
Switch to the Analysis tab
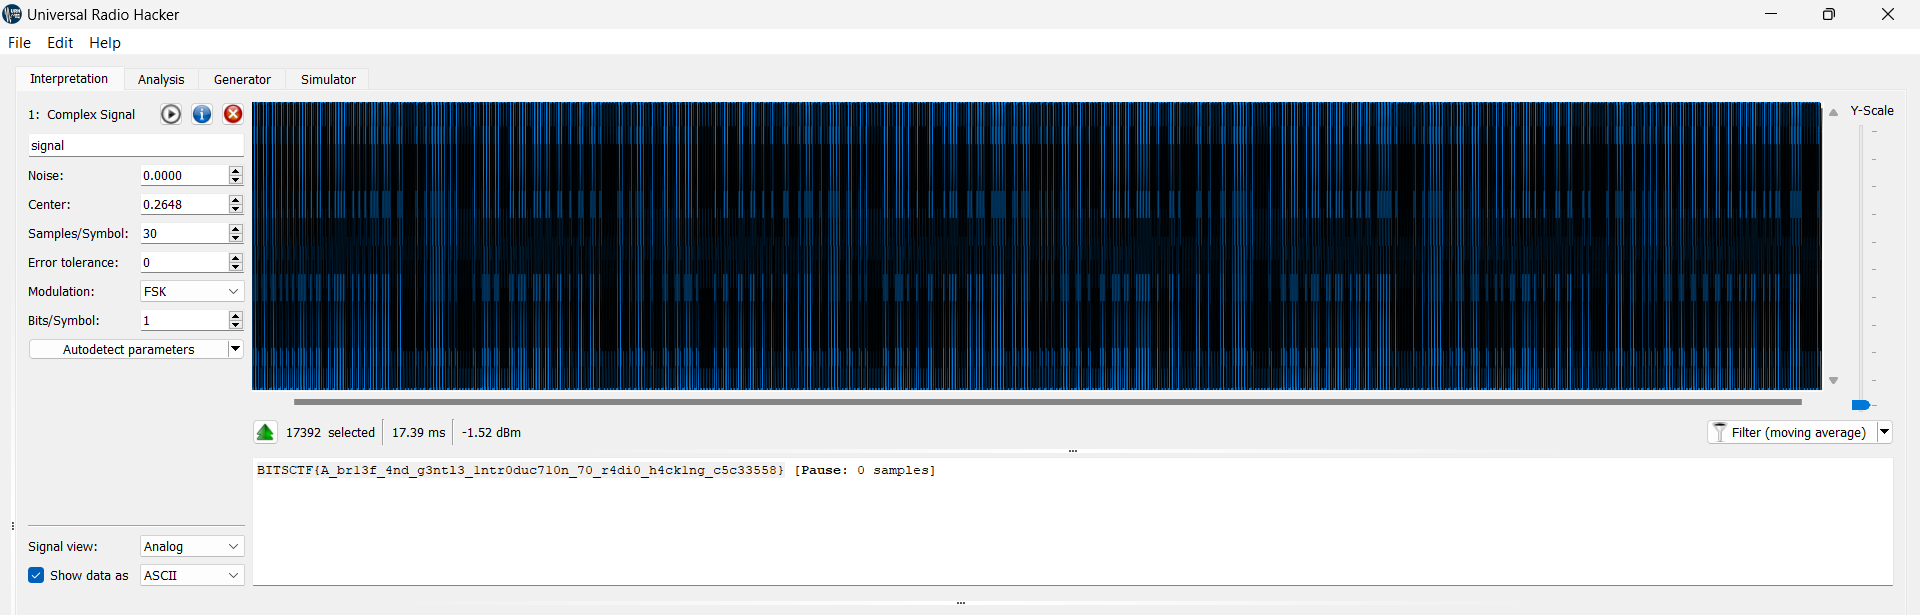coord(161,79)
